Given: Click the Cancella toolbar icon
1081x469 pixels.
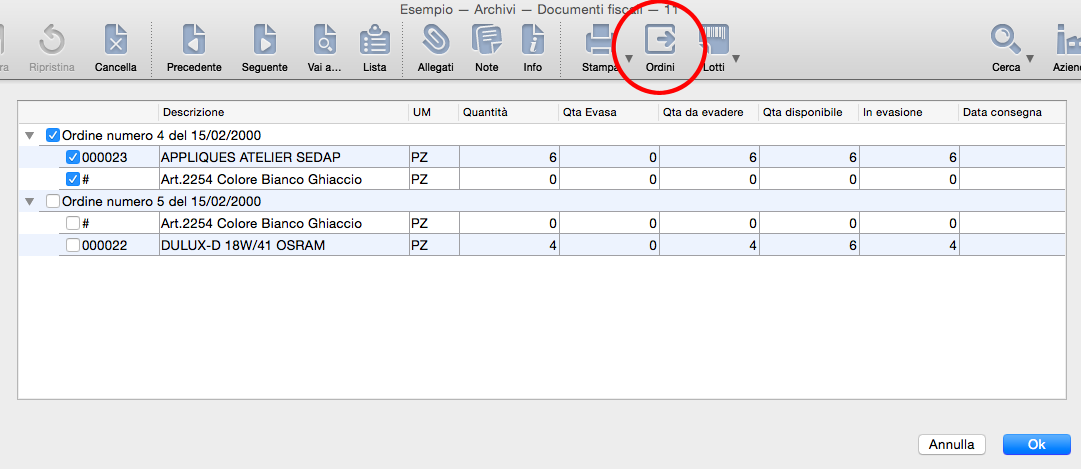Looking at the screenshot, I should [116, 42].
